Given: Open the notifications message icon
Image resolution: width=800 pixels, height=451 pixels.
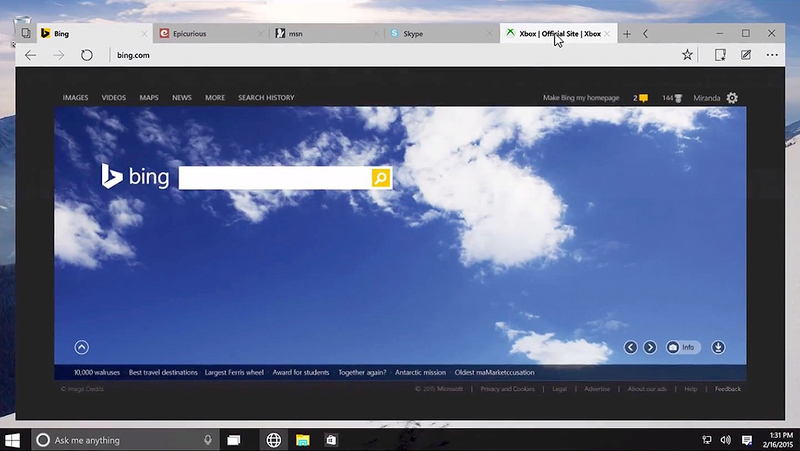Looking at the screenshot, I should [641, 98].
